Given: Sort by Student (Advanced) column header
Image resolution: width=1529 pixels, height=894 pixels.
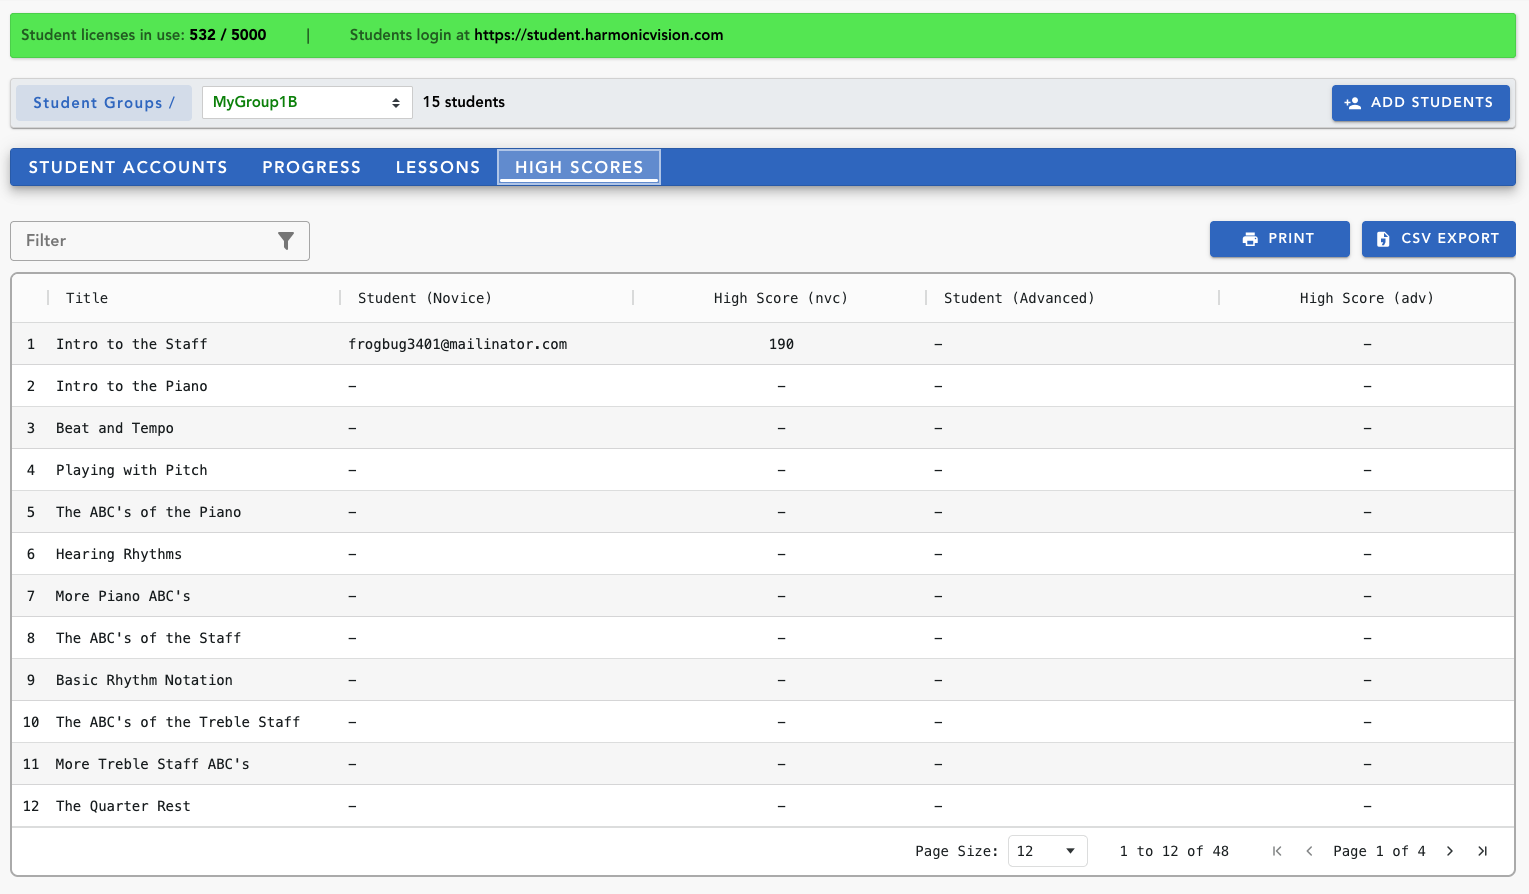Looking at the screenshot, I should 1019,298.
